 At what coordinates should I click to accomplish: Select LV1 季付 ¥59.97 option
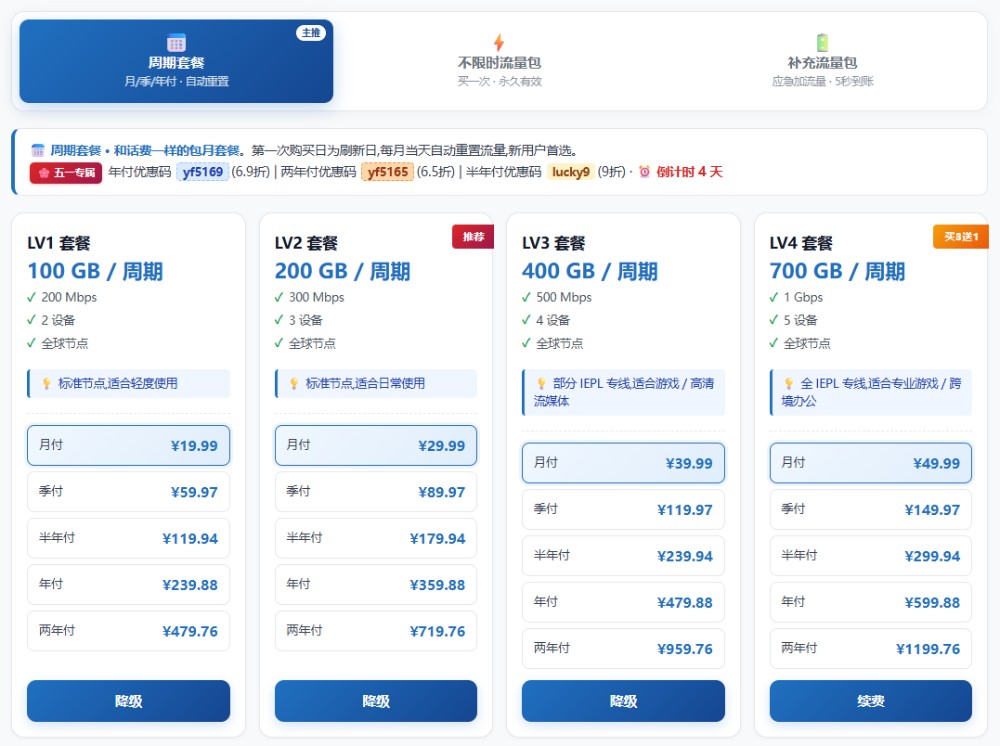pyautogui.click(x=128, y=492)
